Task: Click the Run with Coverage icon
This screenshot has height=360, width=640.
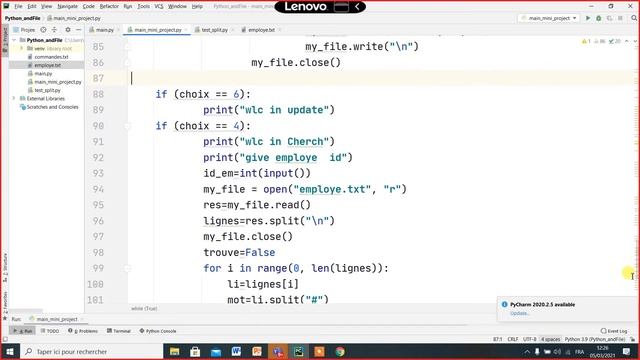Action: pos(609,18)
